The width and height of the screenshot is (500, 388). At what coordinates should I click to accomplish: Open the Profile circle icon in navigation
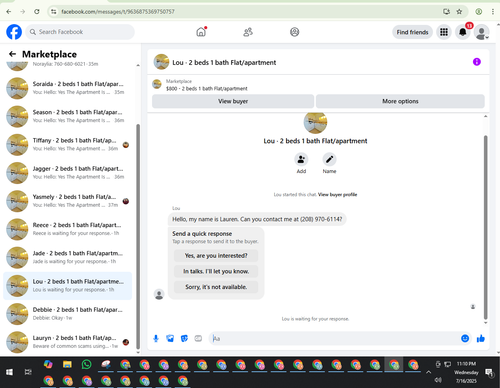pyautogui.click(x=294, y=32)
